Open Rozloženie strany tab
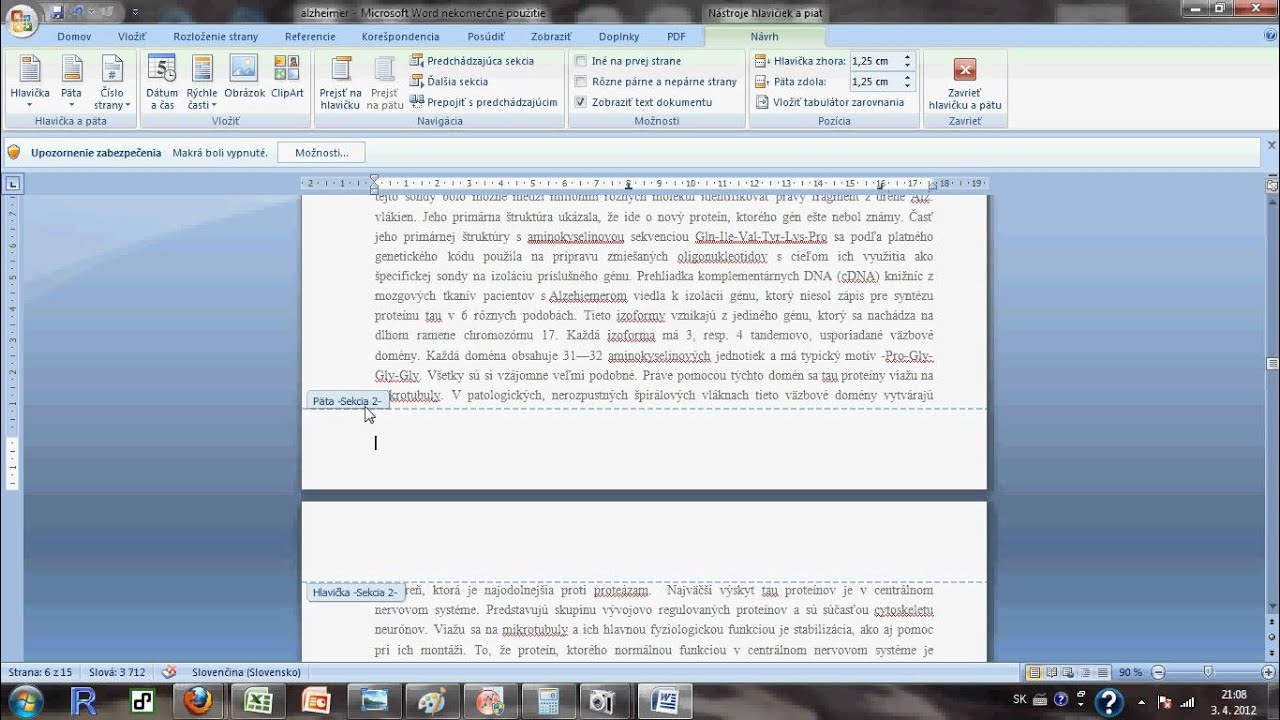This screenshot has width=1280, height=720. tap(215, 36)
